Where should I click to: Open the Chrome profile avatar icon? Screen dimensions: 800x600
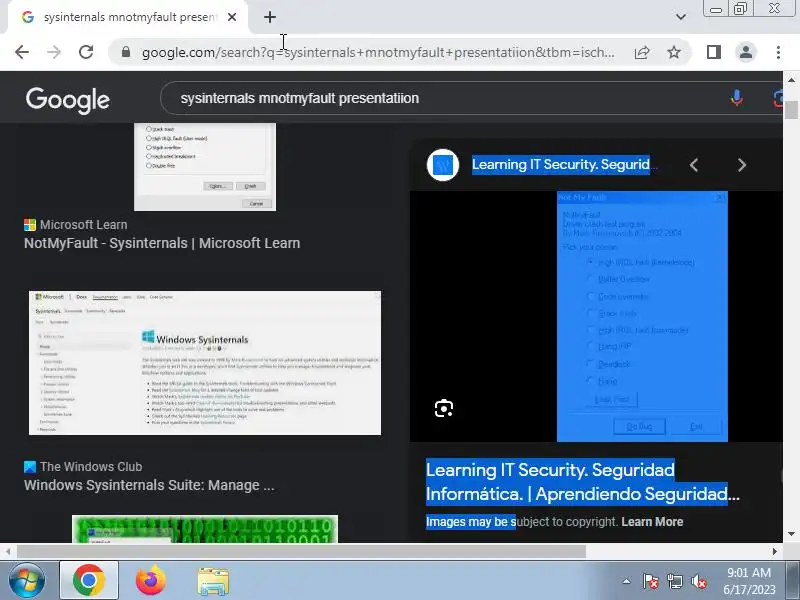746,52
